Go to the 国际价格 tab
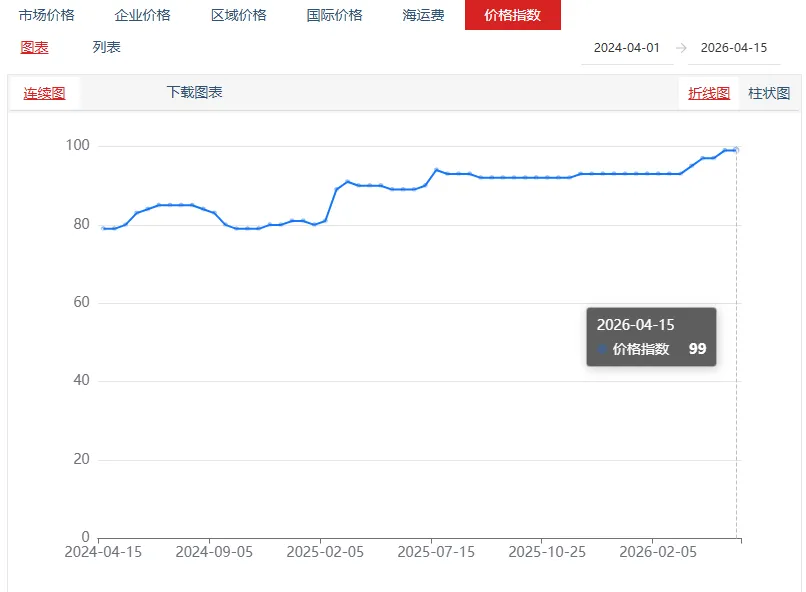This screenshot has width=806, height=592. [x=335, y=15]
